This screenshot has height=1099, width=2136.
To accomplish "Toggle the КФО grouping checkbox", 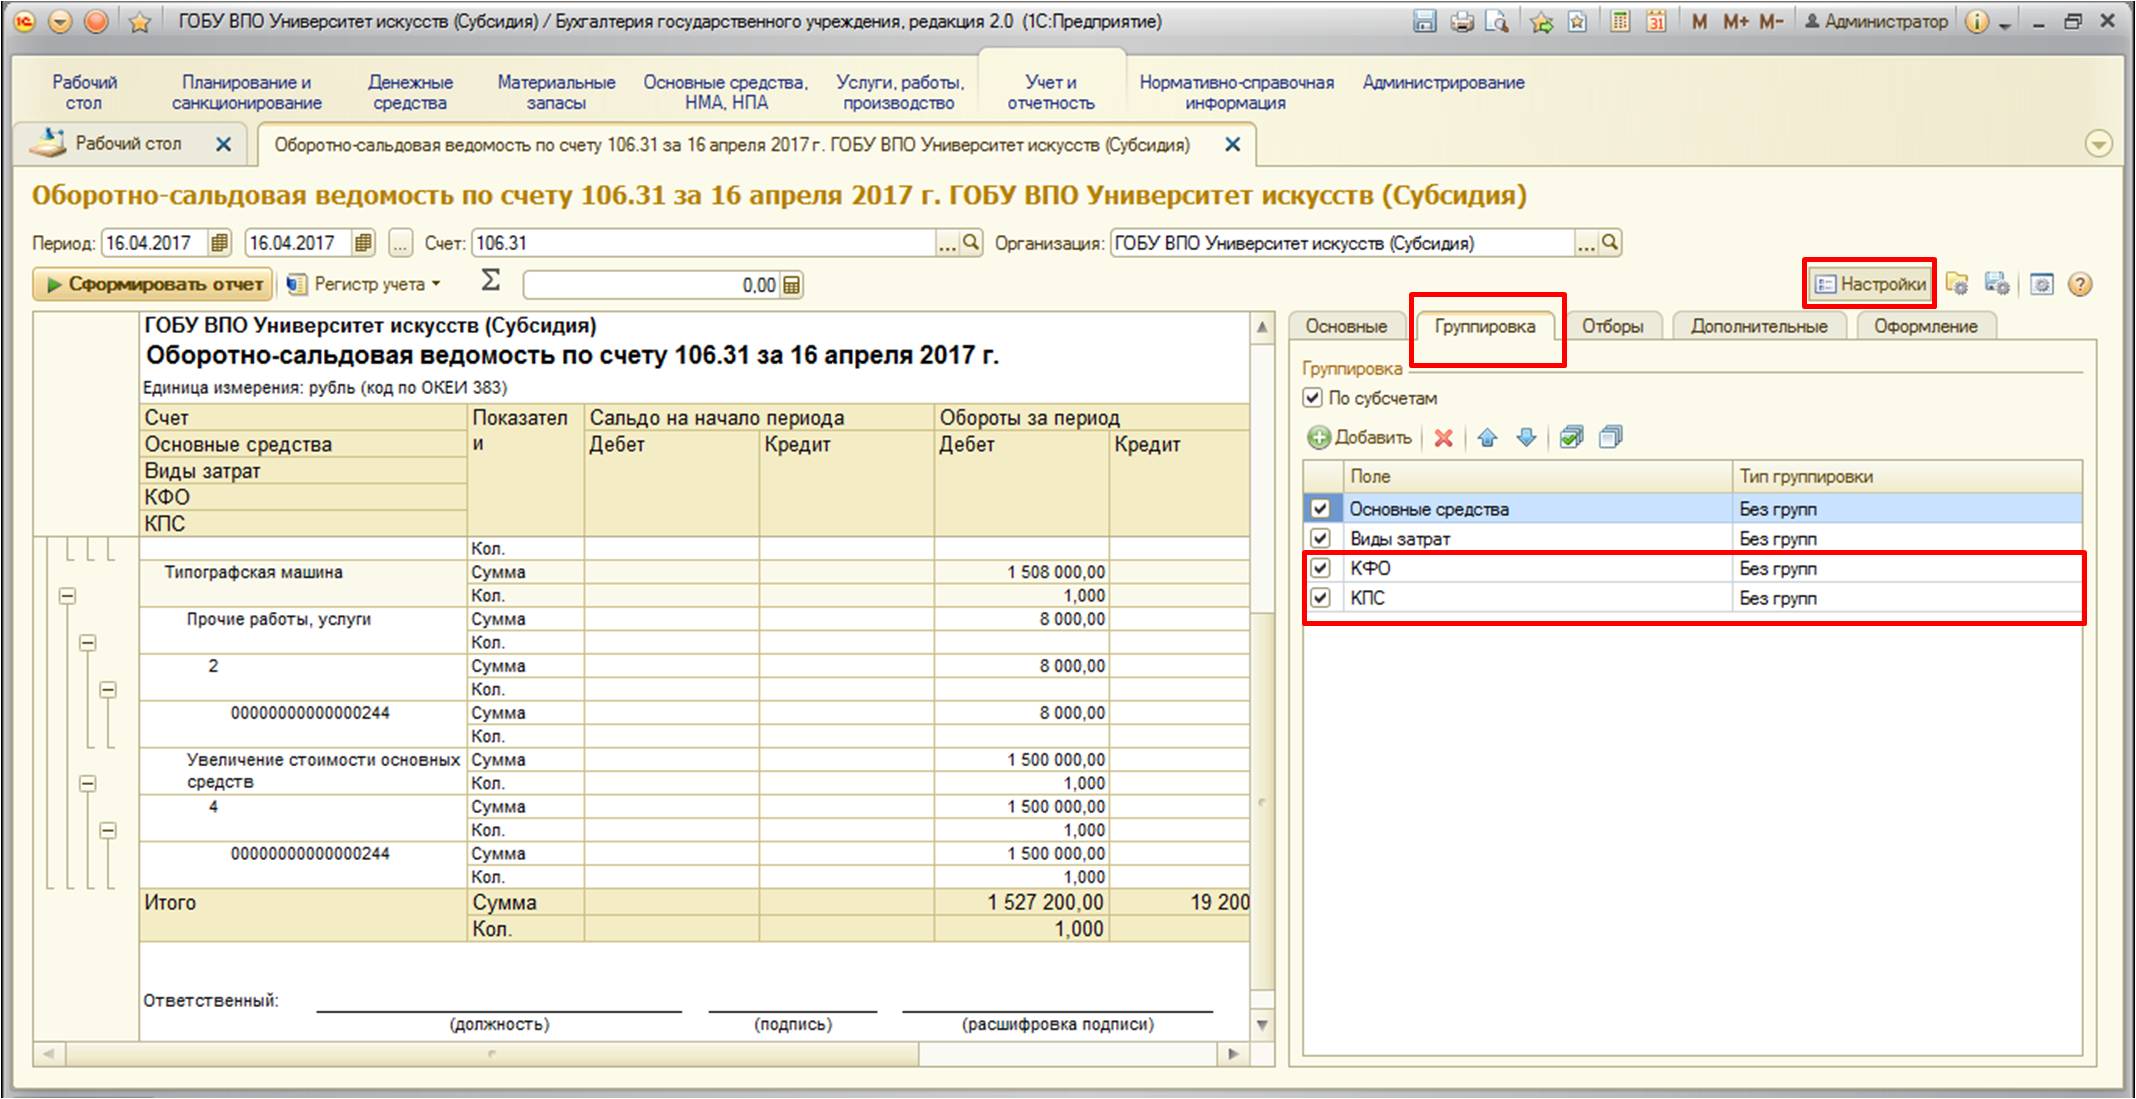I will 1320,568.
